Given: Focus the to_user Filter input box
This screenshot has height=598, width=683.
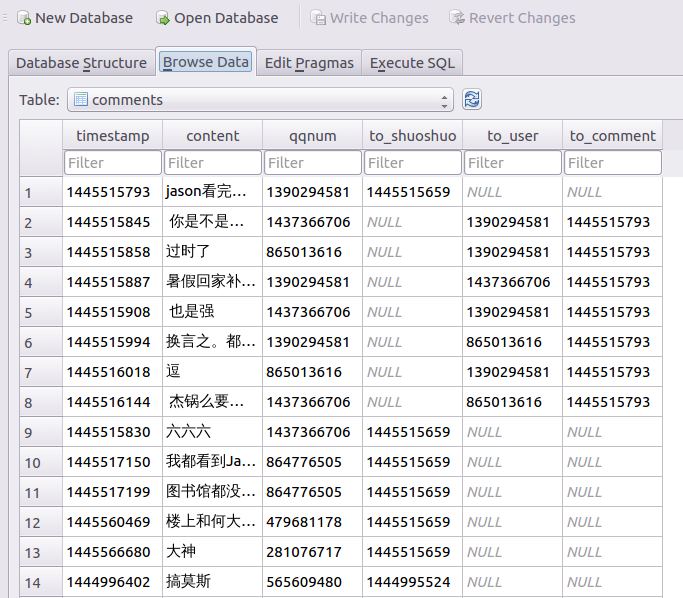Looking at the screenshot, I should 512,162.
